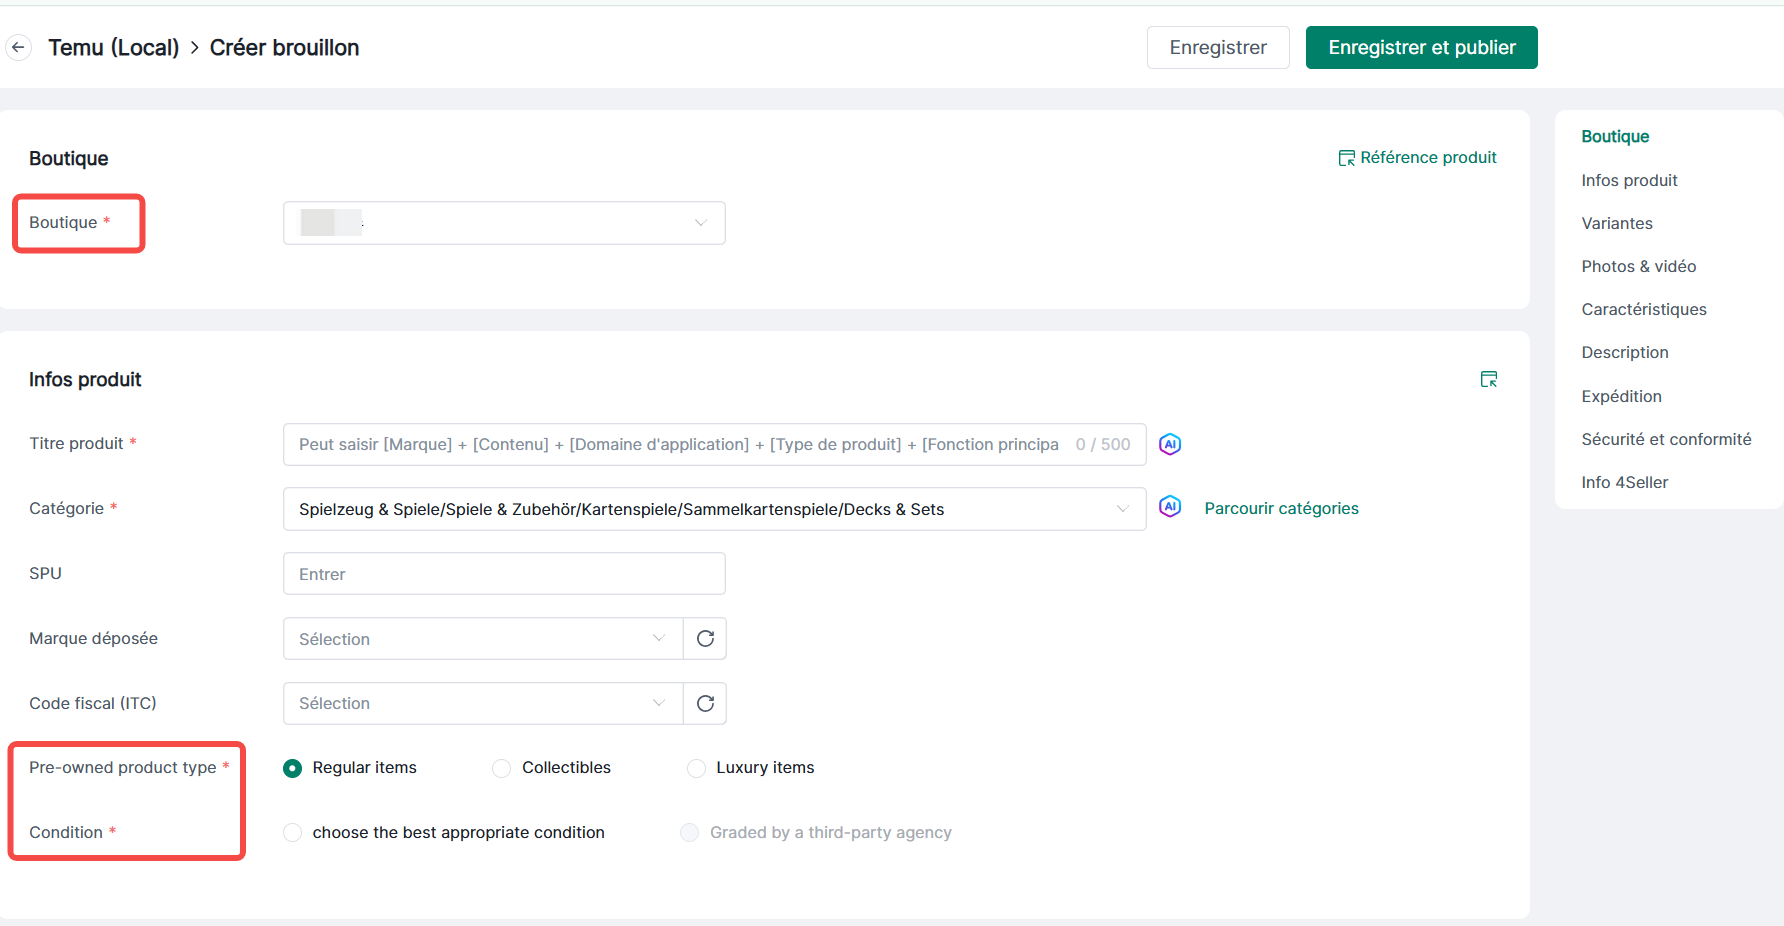Screen dimensions: 1784x926
Task: Open the Marque déposée selection dropdown
Action: 483,639
